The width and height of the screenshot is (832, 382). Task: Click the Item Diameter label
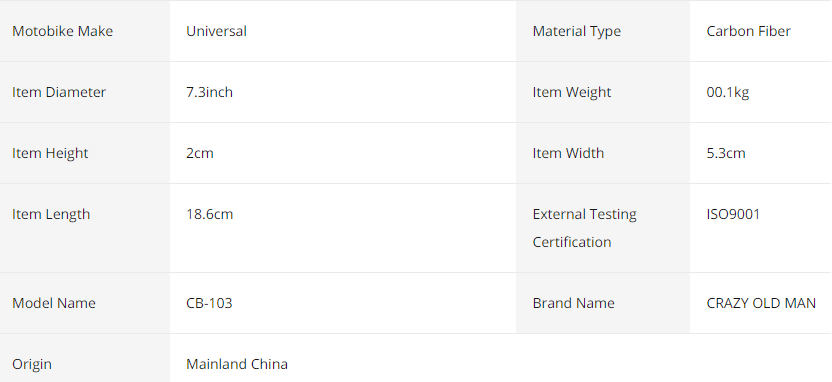(x=59, y=92)
